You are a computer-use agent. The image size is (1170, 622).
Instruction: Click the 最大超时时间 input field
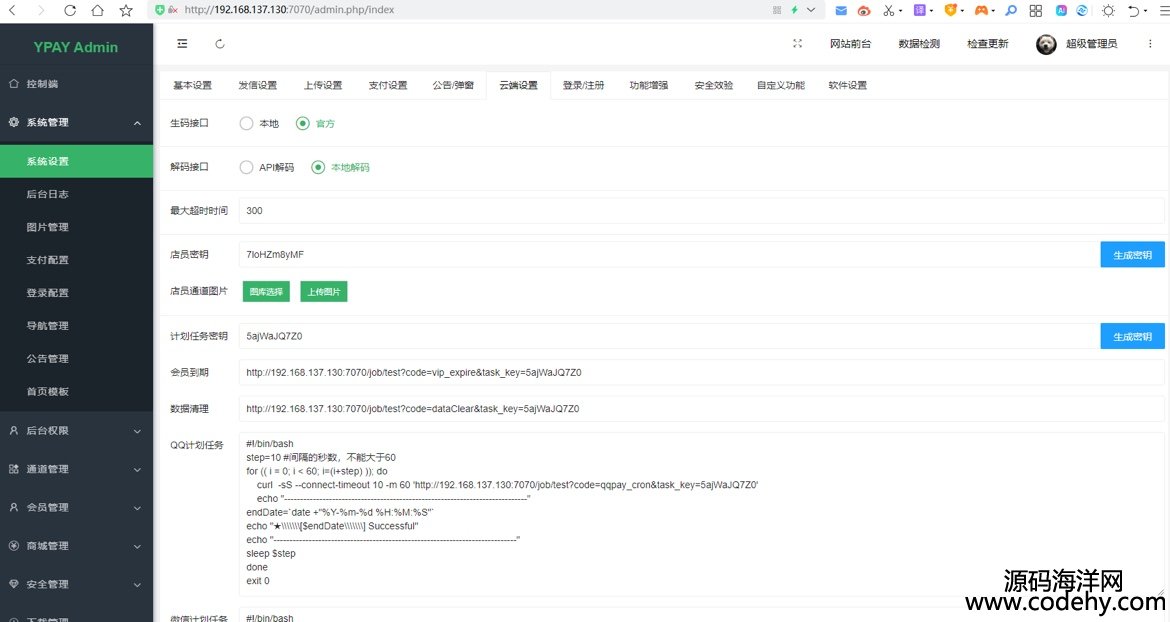click(x=700, y=211)
